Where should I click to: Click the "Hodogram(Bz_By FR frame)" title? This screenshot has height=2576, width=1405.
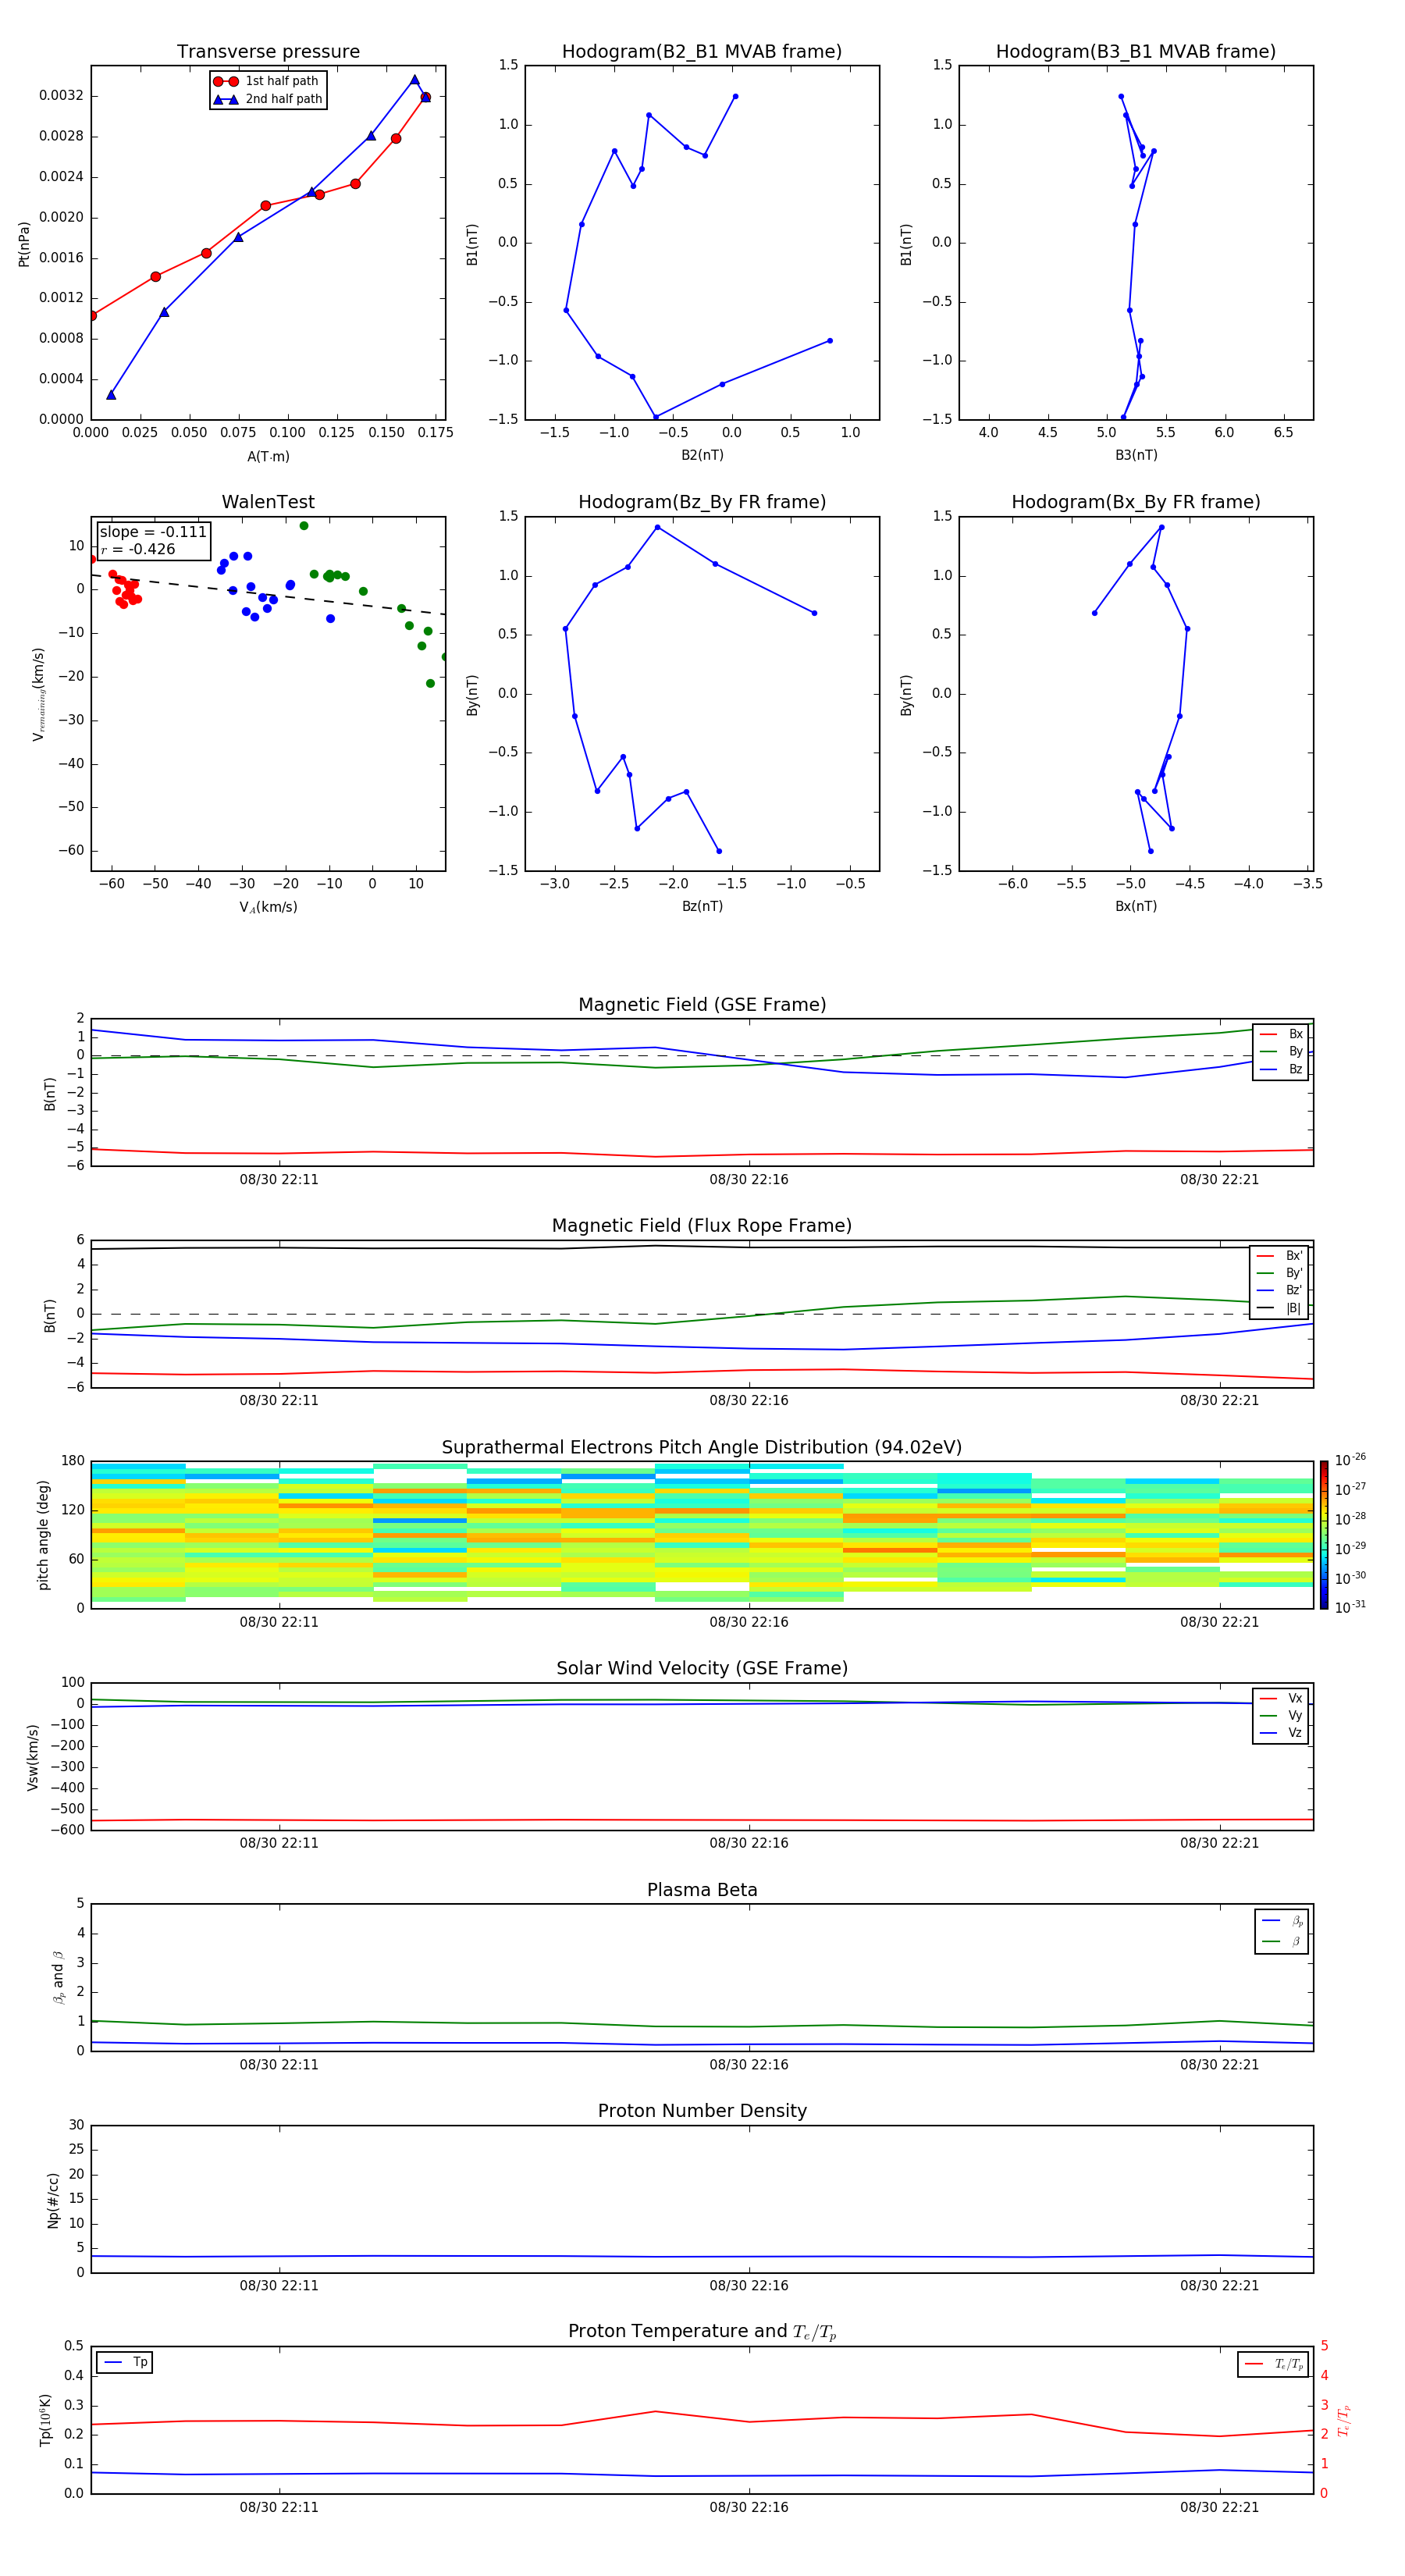[x=702, y=502]
